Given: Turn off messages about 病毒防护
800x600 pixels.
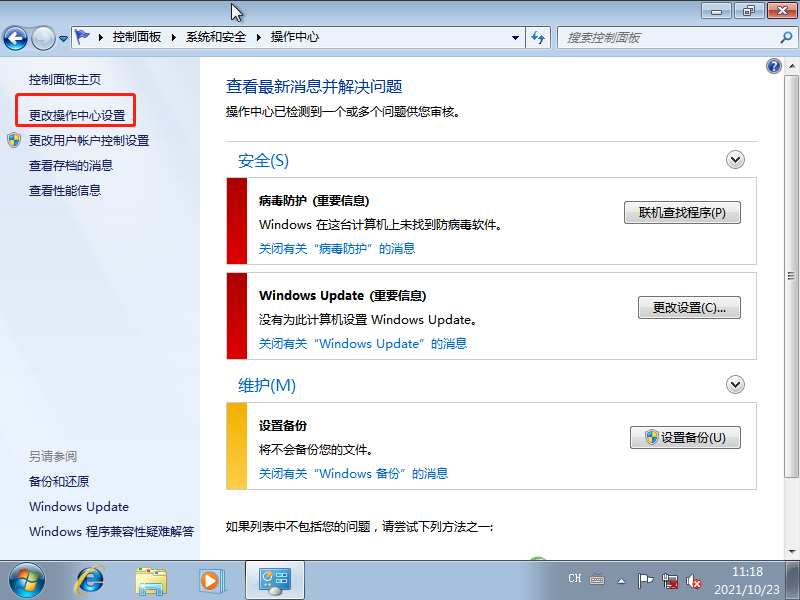Looking at the screenshot, I should [x=337, y=249].
